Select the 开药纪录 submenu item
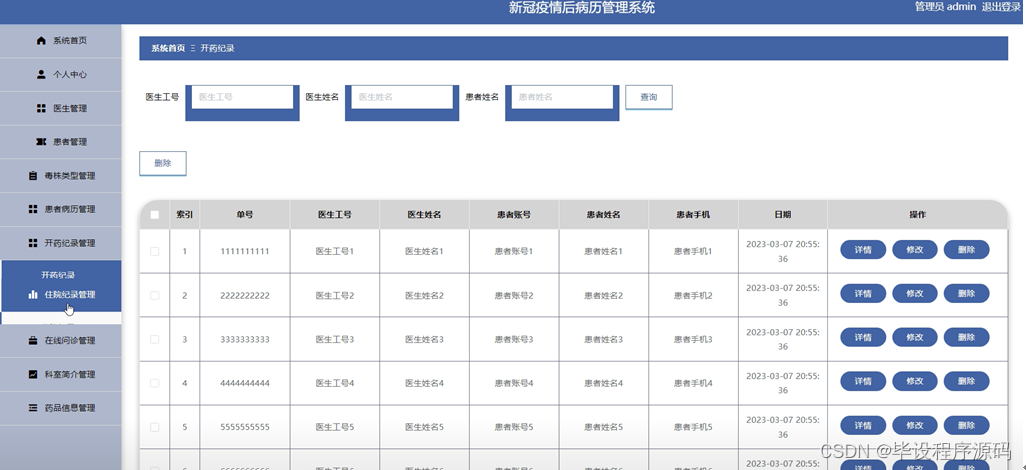1026x470 pixels. [58, 275]
